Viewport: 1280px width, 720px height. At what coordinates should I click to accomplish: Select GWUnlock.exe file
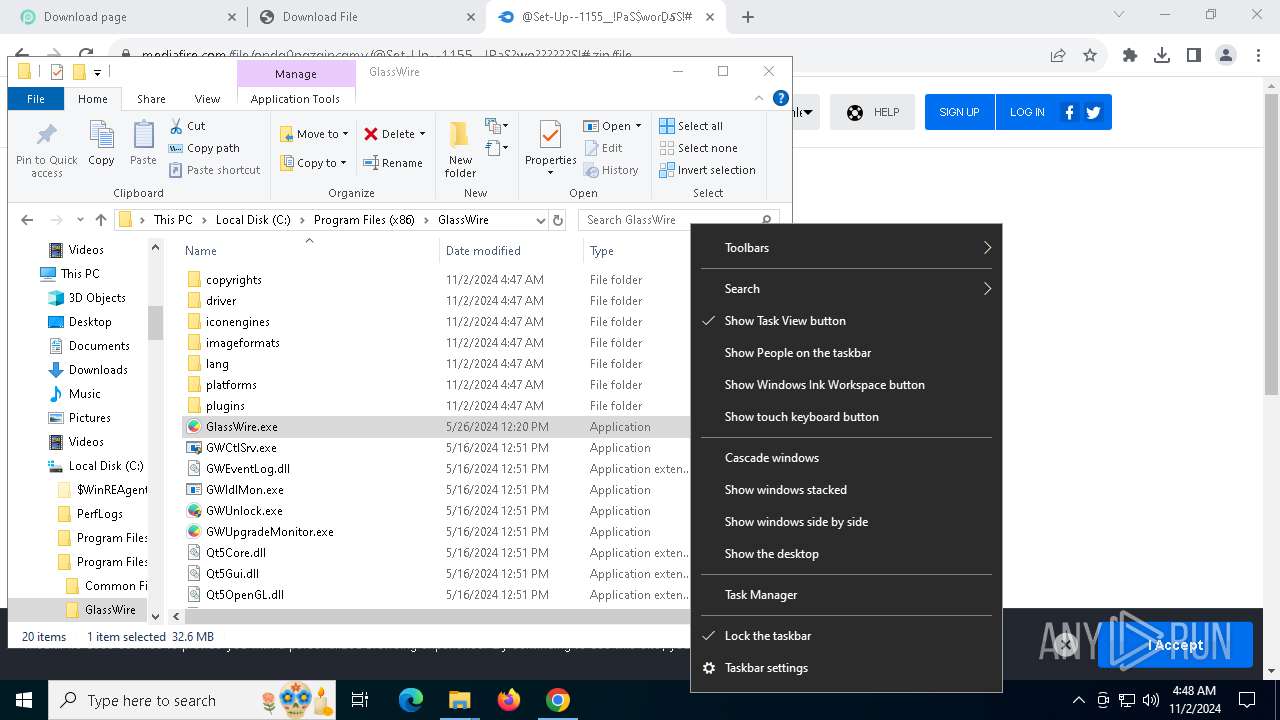click(x=244, y=511)
